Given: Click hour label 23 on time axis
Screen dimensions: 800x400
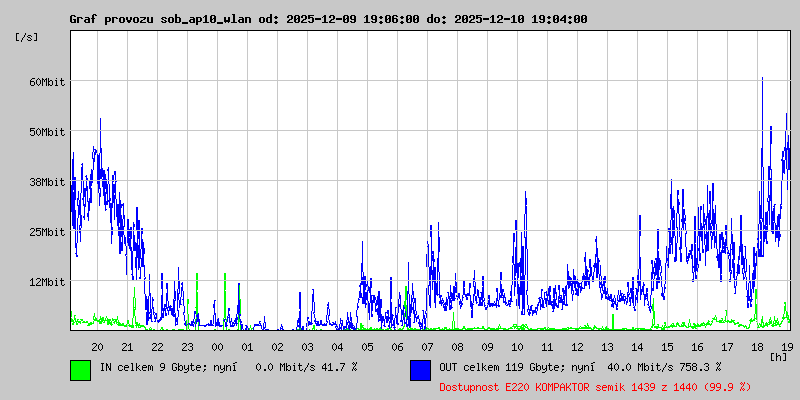Looking at the screenshot, I should point(187,347).
